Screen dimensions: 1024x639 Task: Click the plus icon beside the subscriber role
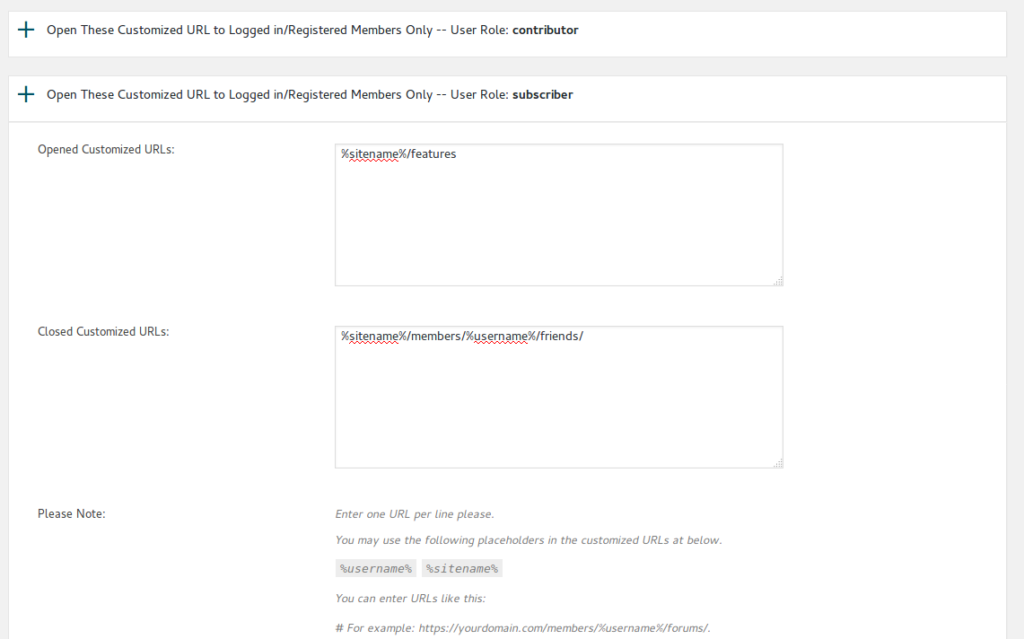point(26,95)
